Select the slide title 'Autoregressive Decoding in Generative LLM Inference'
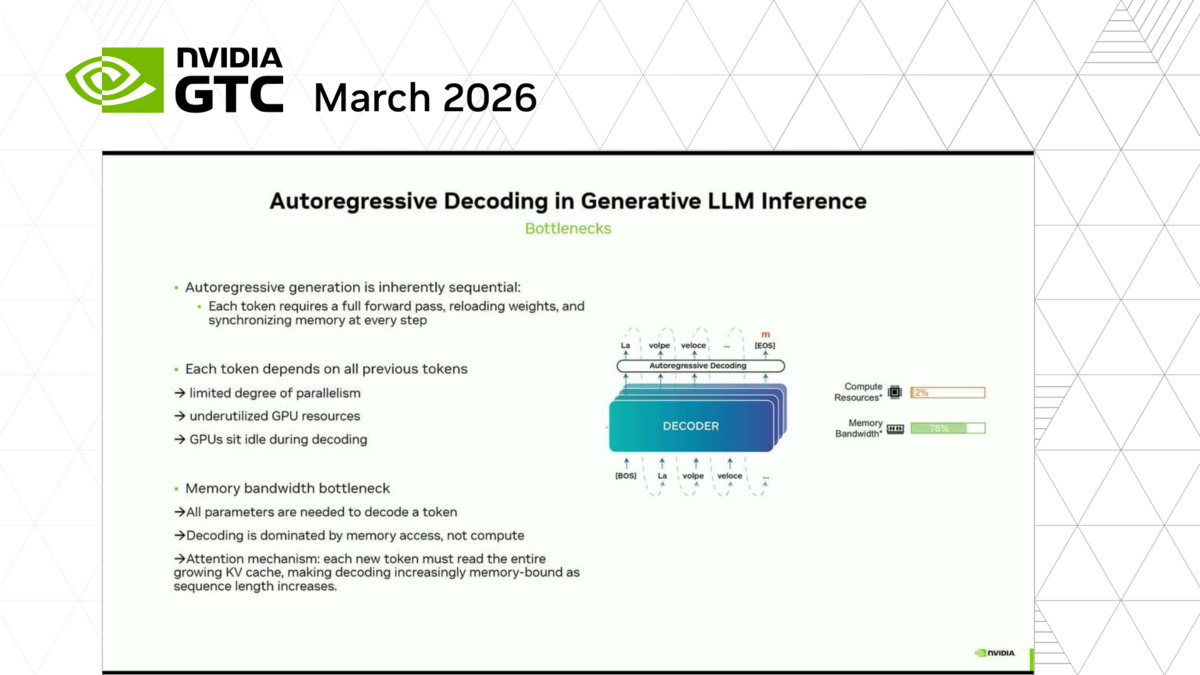The width and height of the screenshot is (1200, 675). [568, 201]
